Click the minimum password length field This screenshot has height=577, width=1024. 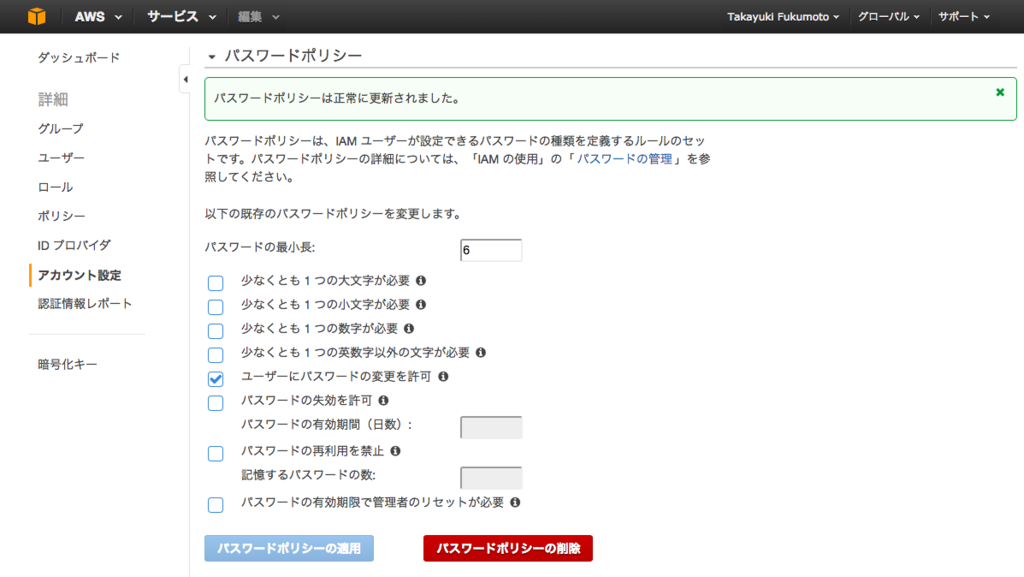point(491,250)
